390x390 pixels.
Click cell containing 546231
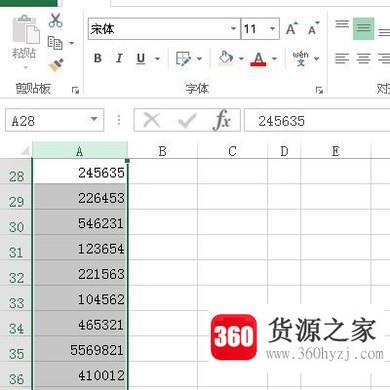pyautogui.click(x=80, y=223)
